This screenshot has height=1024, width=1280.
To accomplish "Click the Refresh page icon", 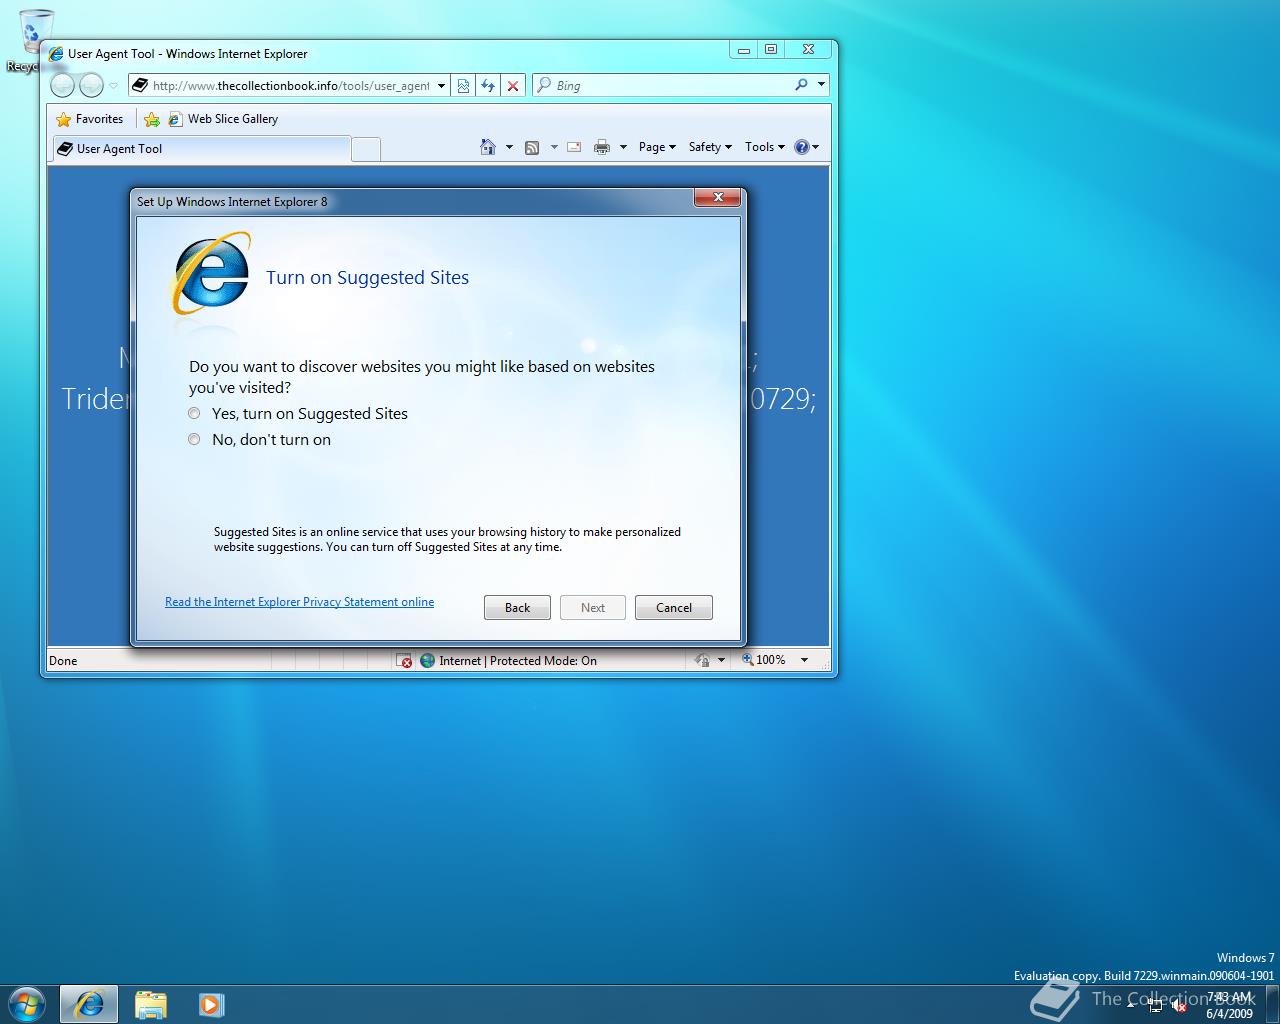I will [488, 86].
